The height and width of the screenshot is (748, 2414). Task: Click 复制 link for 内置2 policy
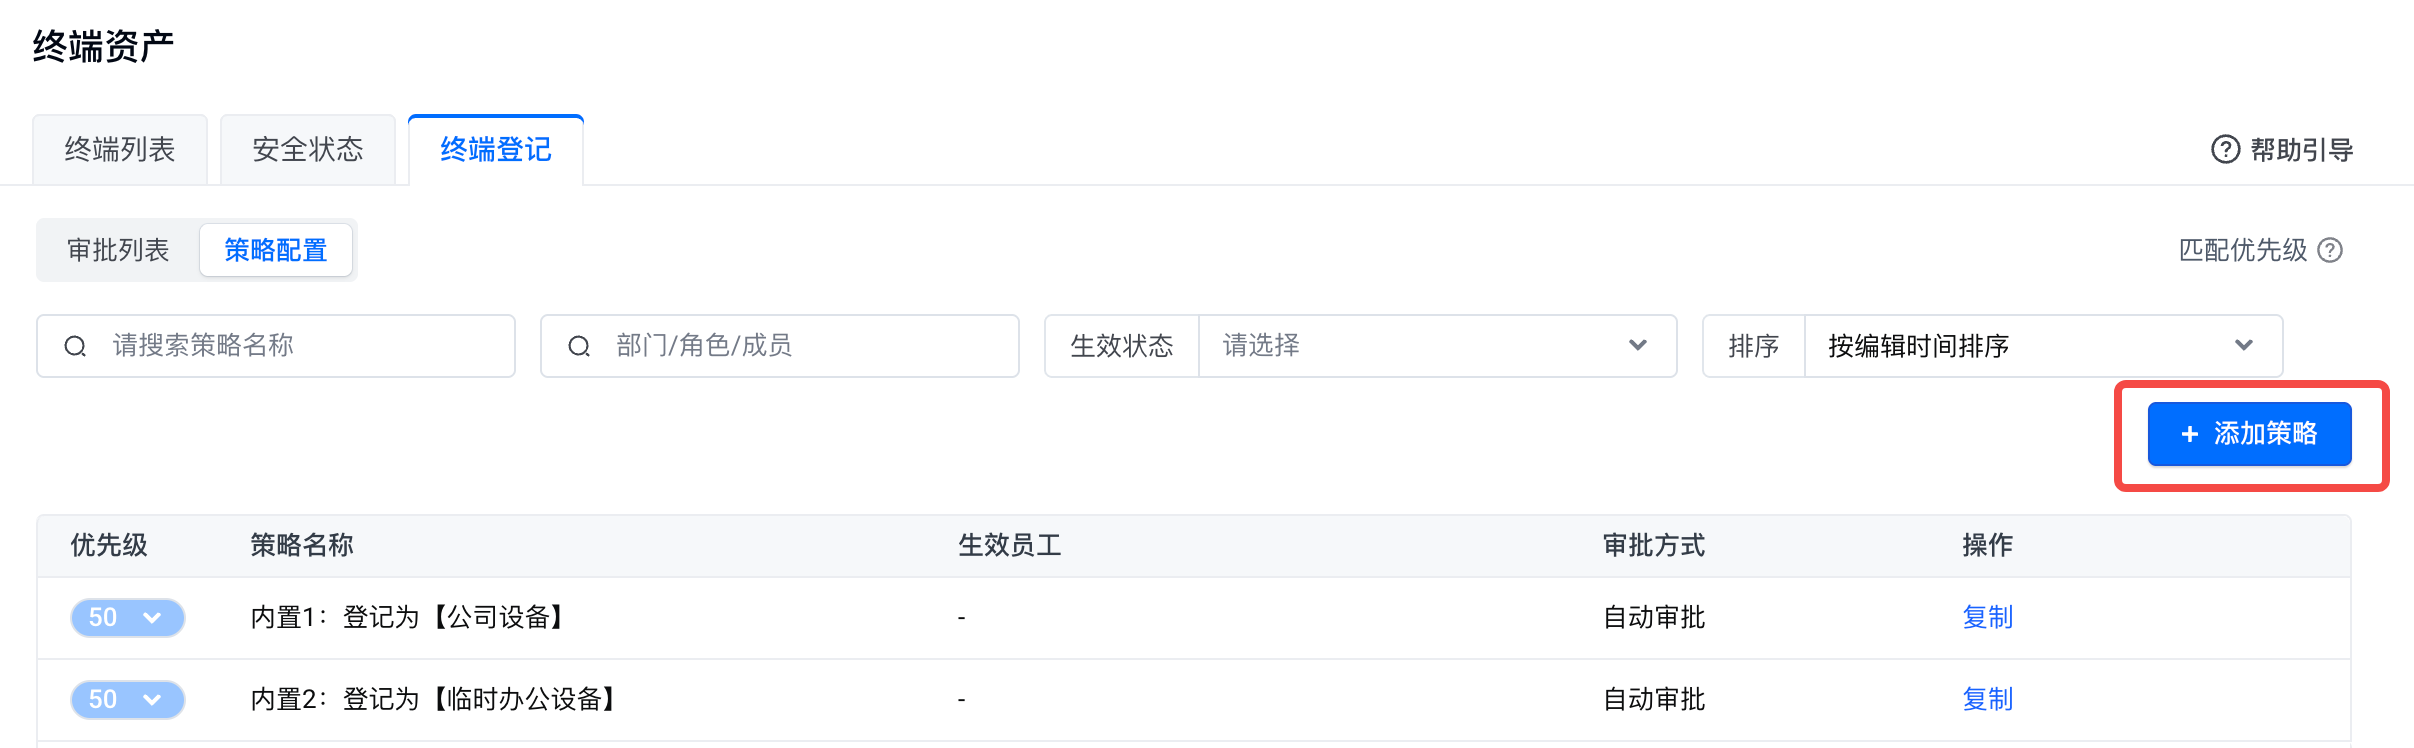click(1987, 699)
